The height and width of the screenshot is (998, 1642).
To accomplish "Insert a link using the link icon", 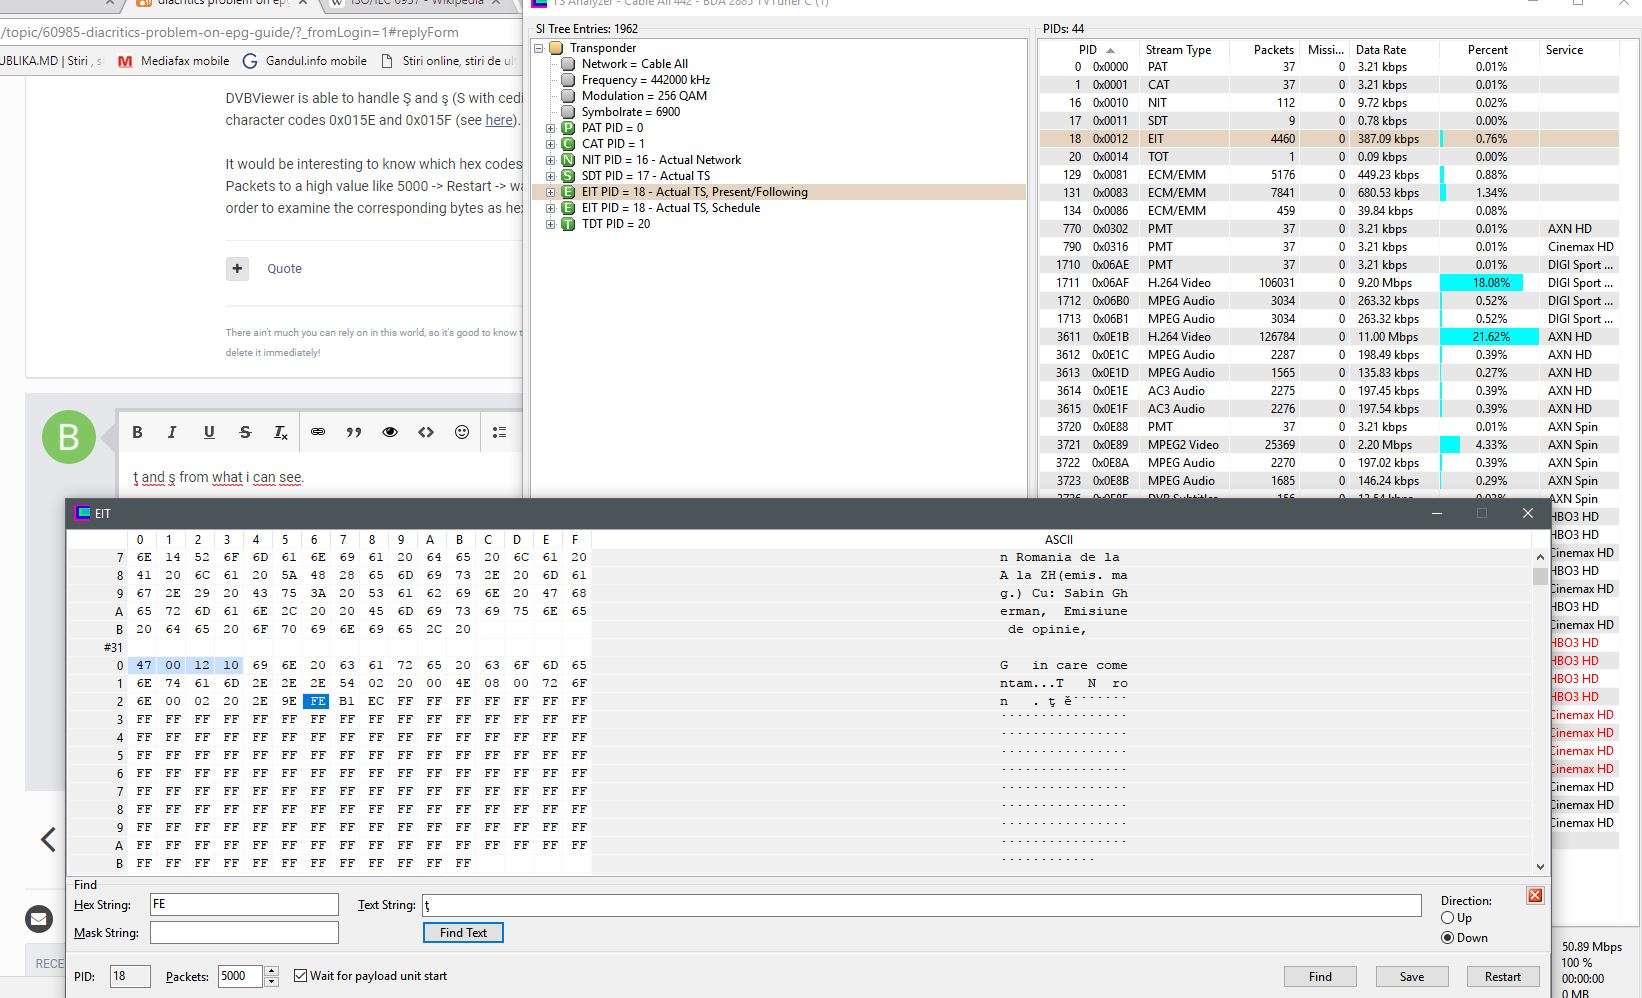I will point(318,432).
